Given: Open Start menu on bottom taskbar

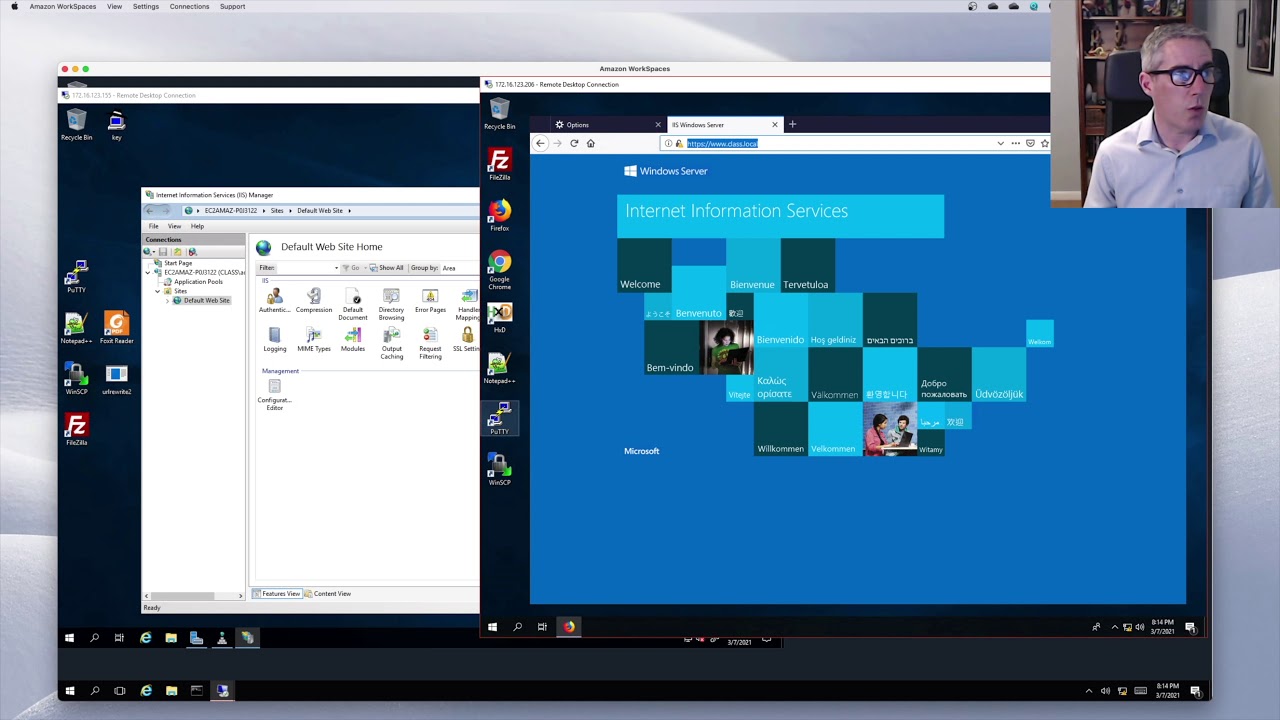Looking at the screenshot, I should click(70, 690).
